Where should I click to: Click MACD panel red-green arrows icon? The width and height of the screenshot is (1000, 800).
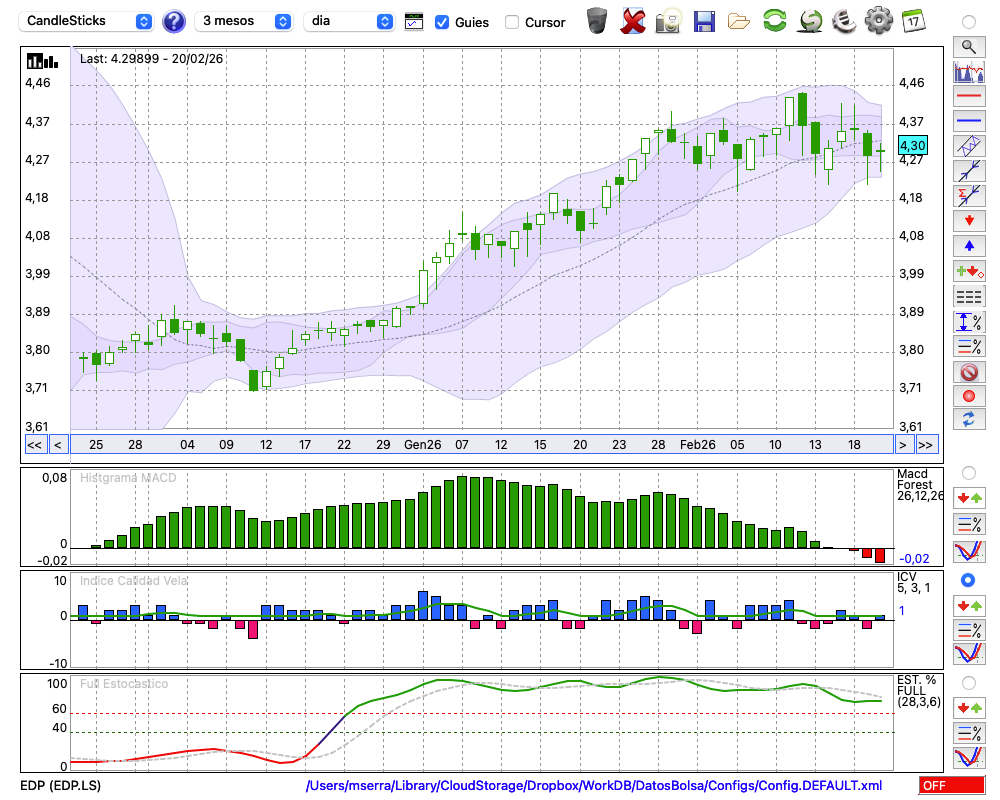969,498
